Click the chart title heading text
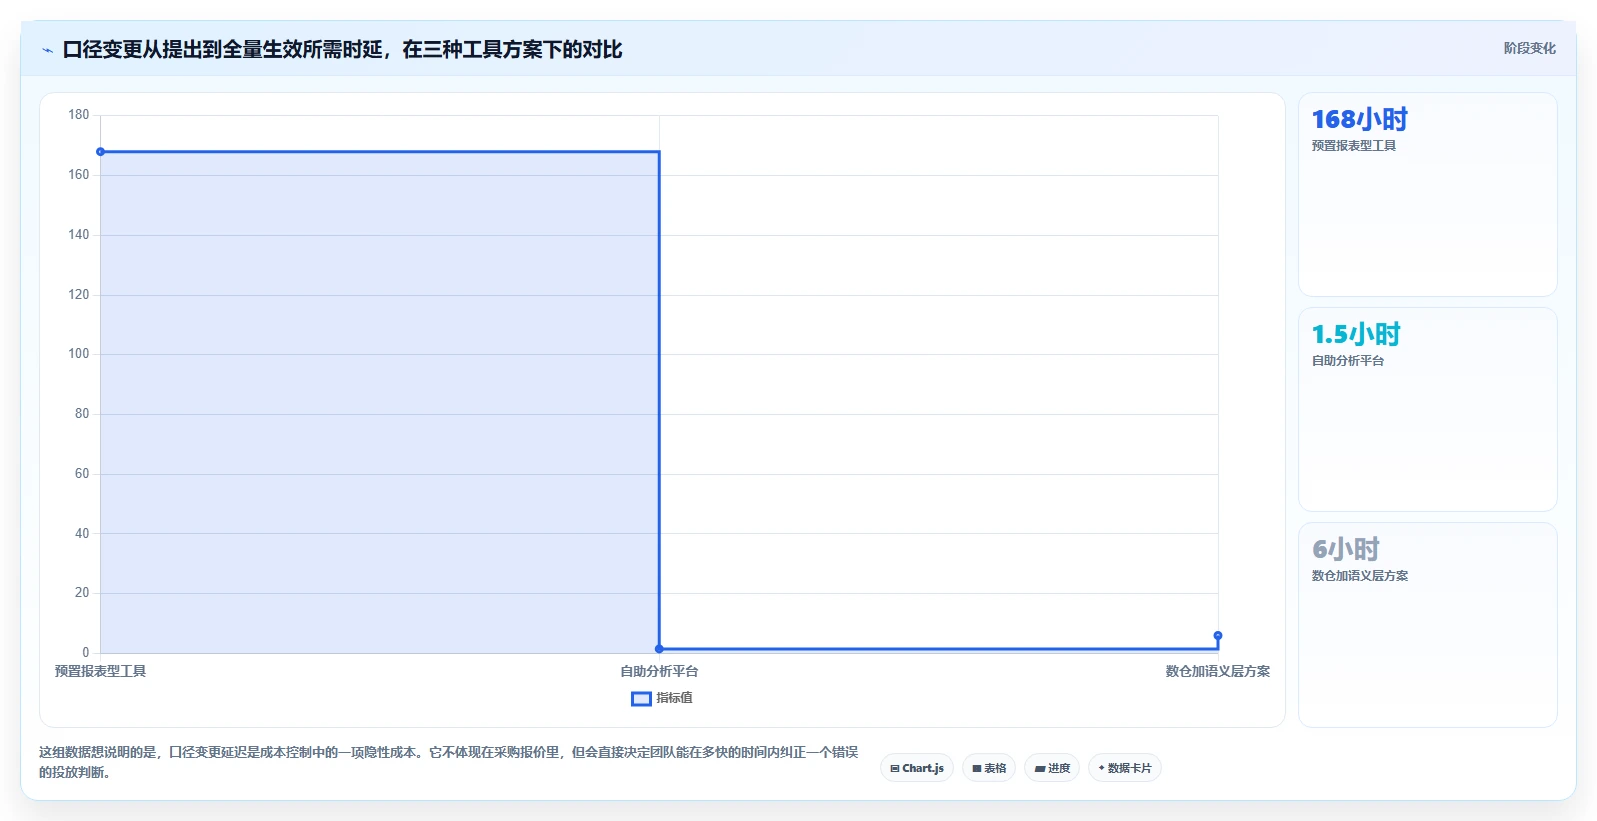The height and width of the screenshot is (821, 1597). click(x=342, y=50)
